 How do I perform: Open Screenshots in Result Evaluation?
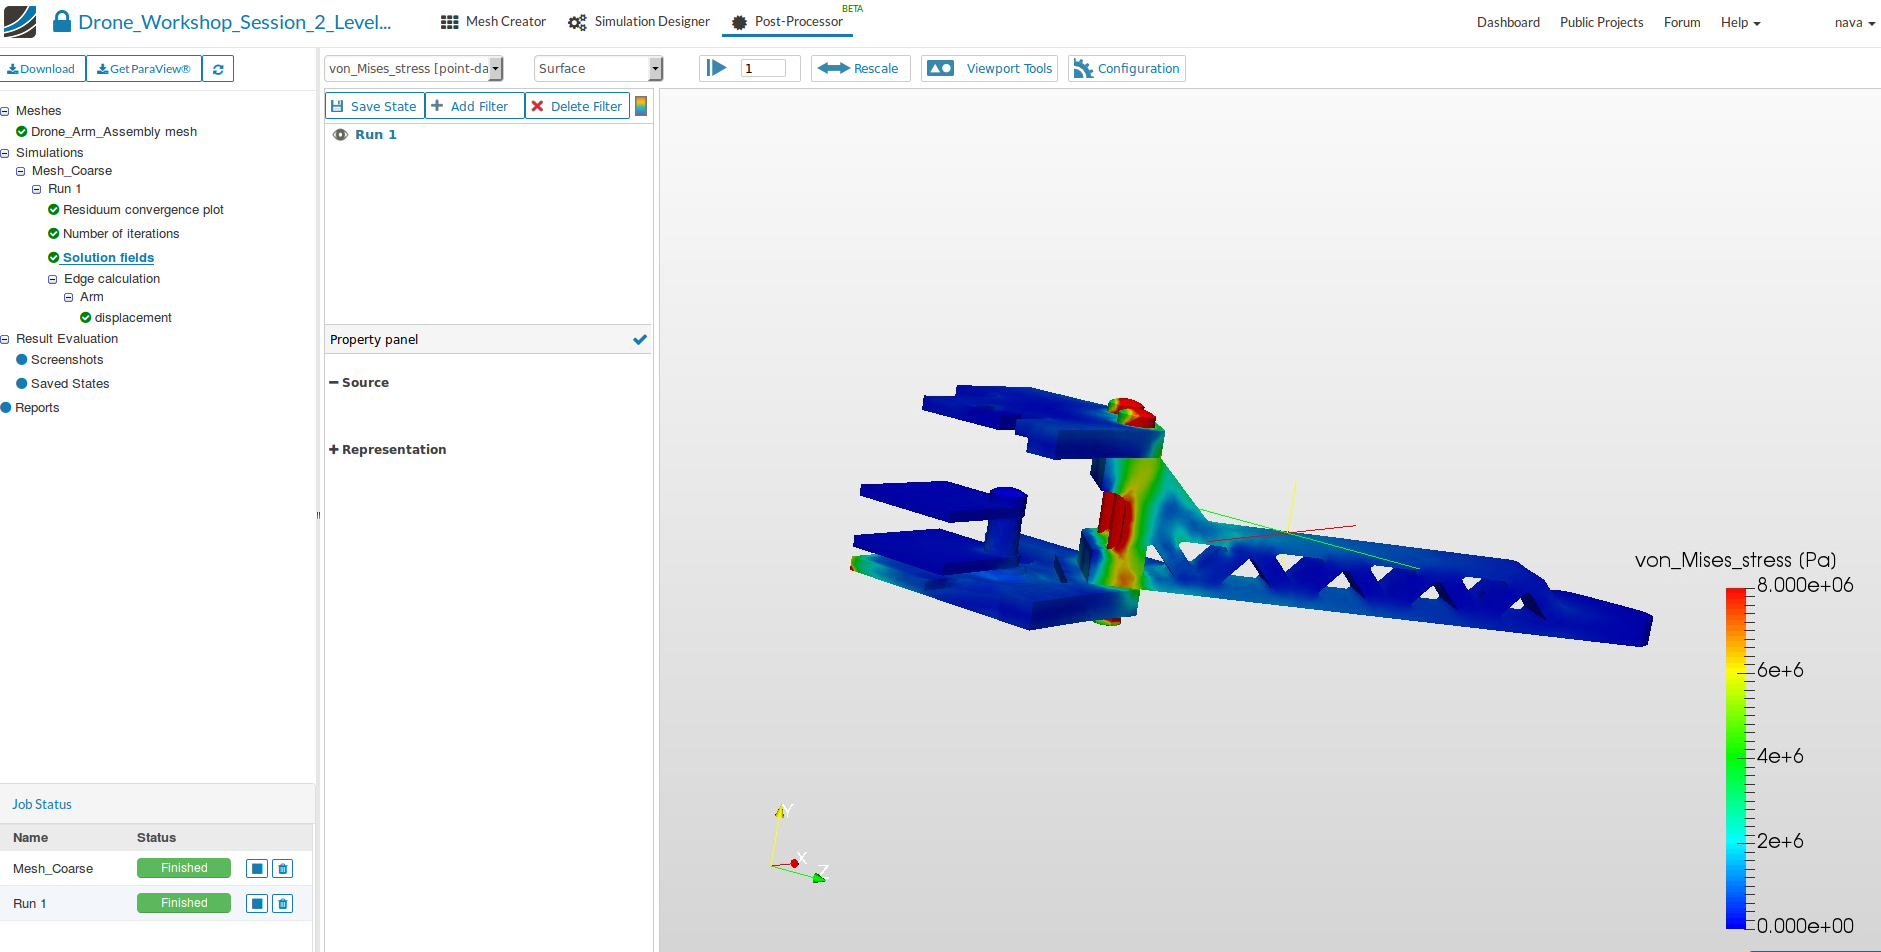[x=67, y=360]
